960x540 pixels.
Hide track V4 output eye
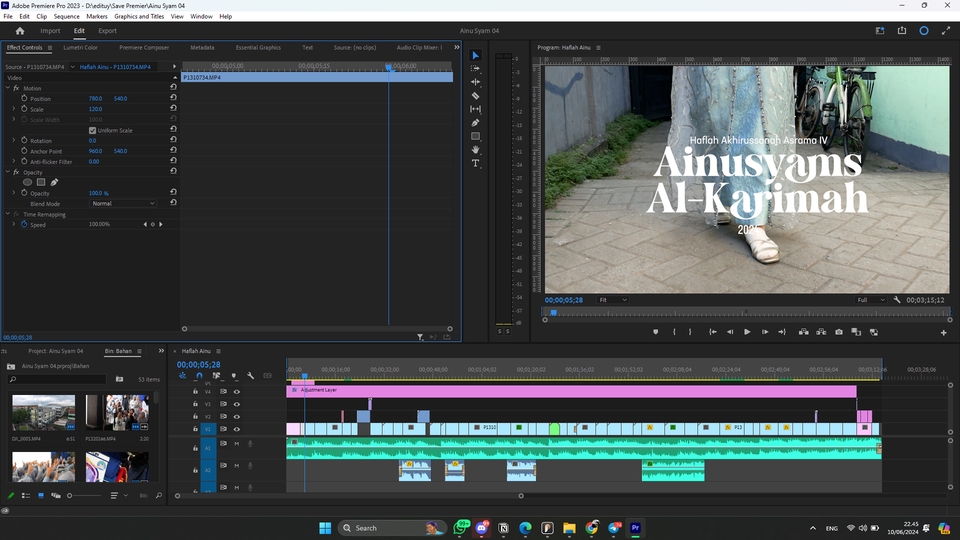click(x=236, y=392)
